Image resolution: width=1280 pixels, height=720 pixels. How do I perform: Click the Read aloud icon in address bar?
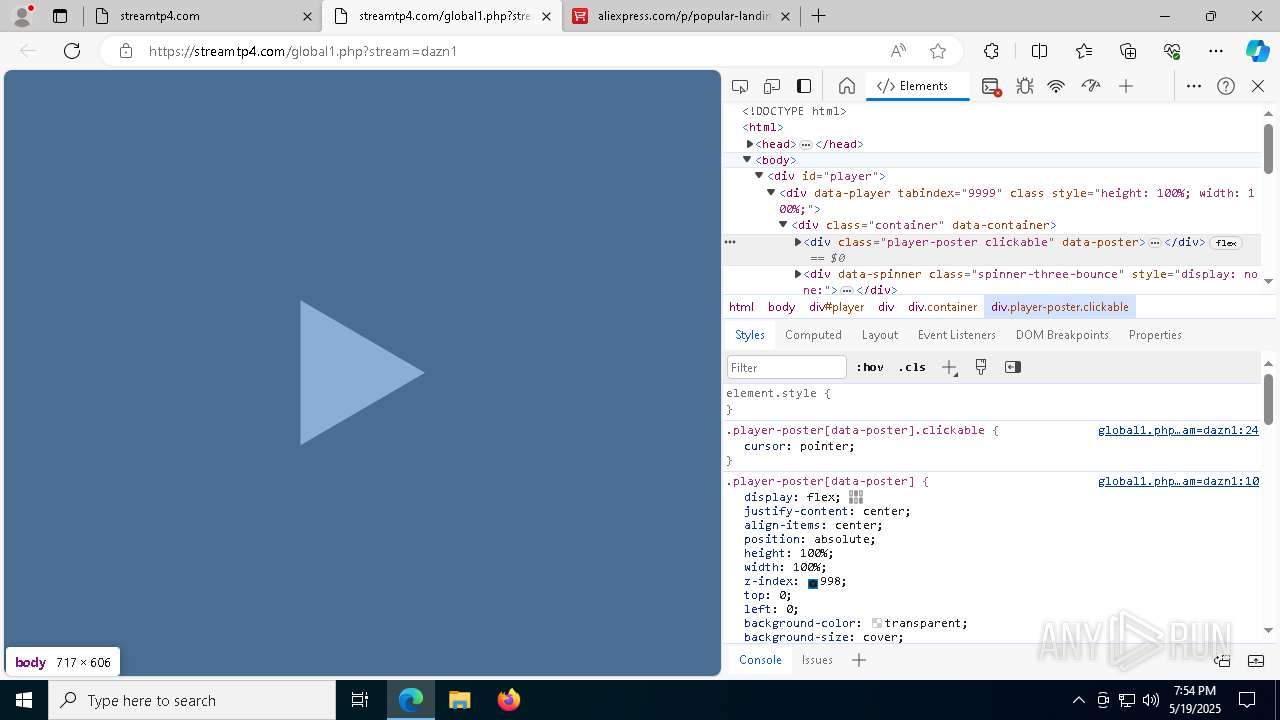898,51
